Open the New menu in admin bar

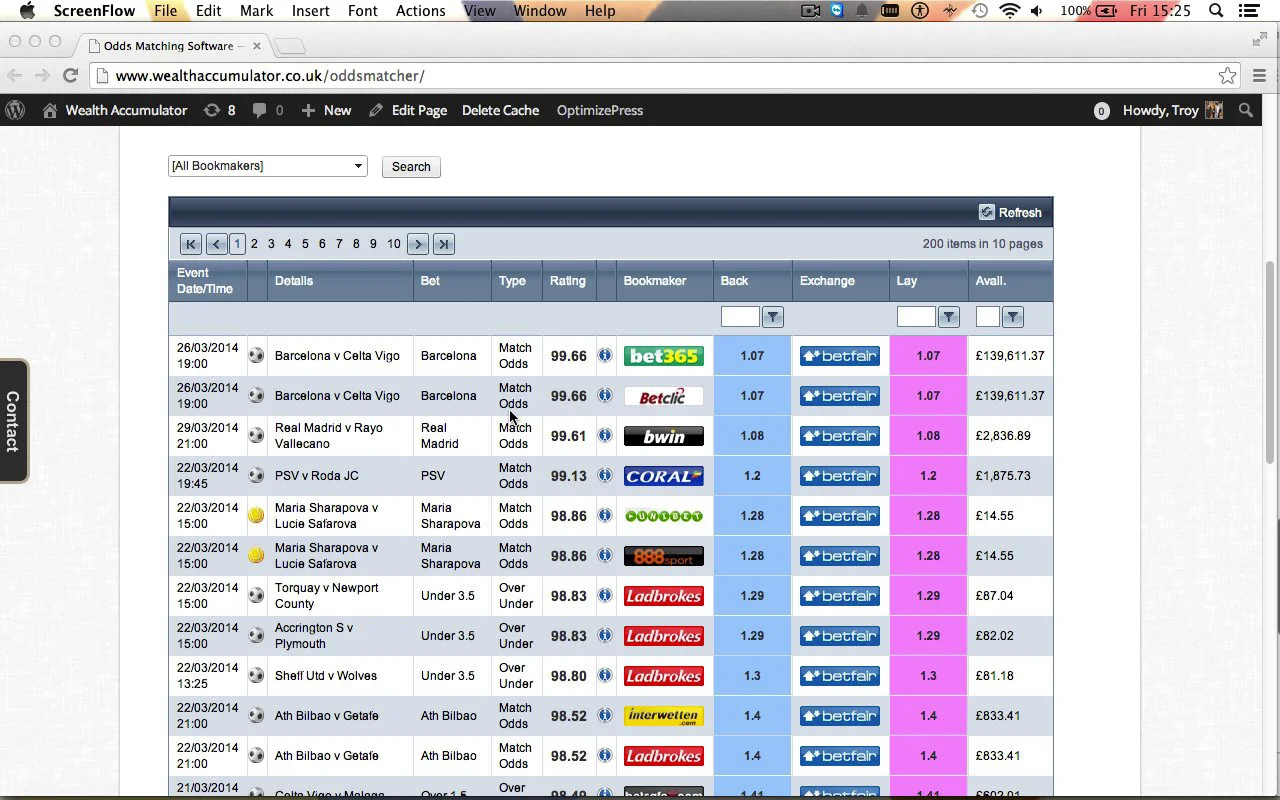point(326,110)
